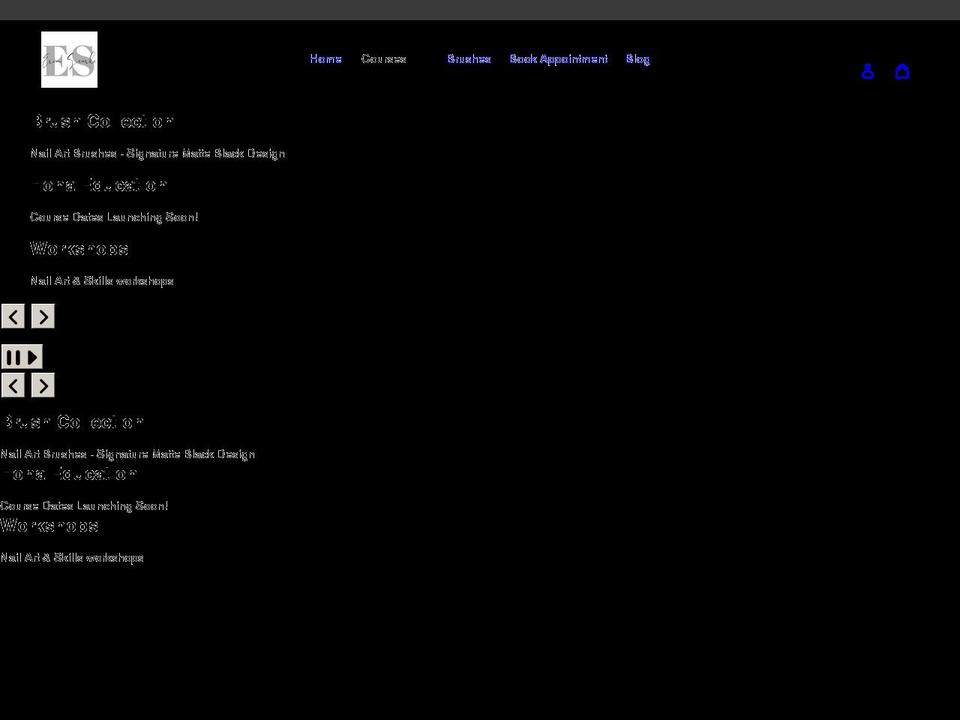
Task: Select Brushes in the navigation
Action: pos(469,59)
